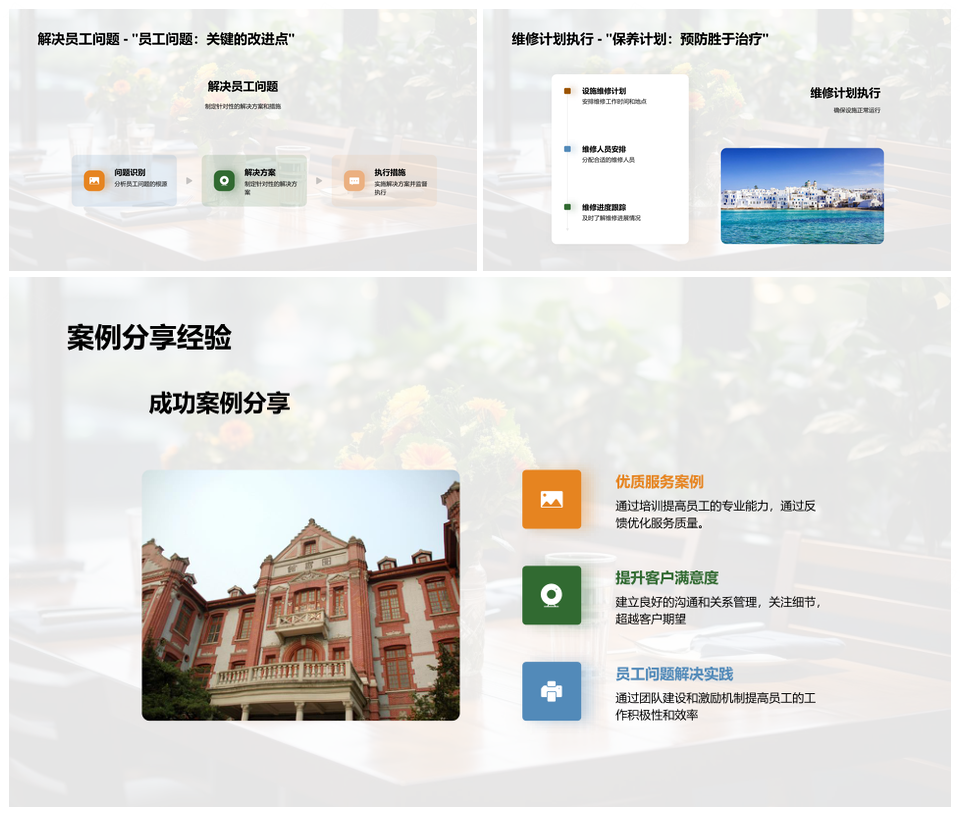This screenshot has width=960, height=816.
Task: Select the seaside town photo
Action: point(802,196)
